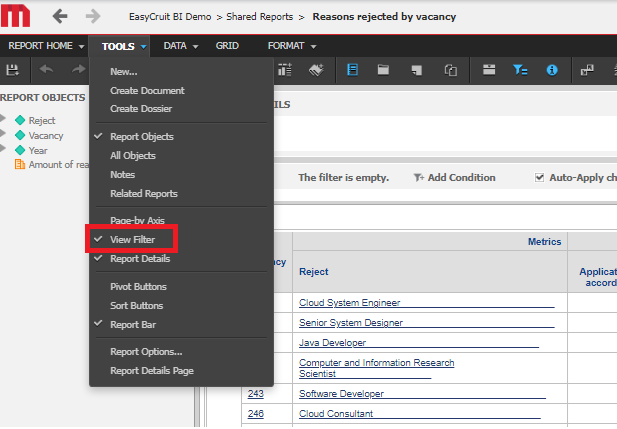Choose New... from Tools menu
The width and height of the screenshot is (617, 429).
124,72
